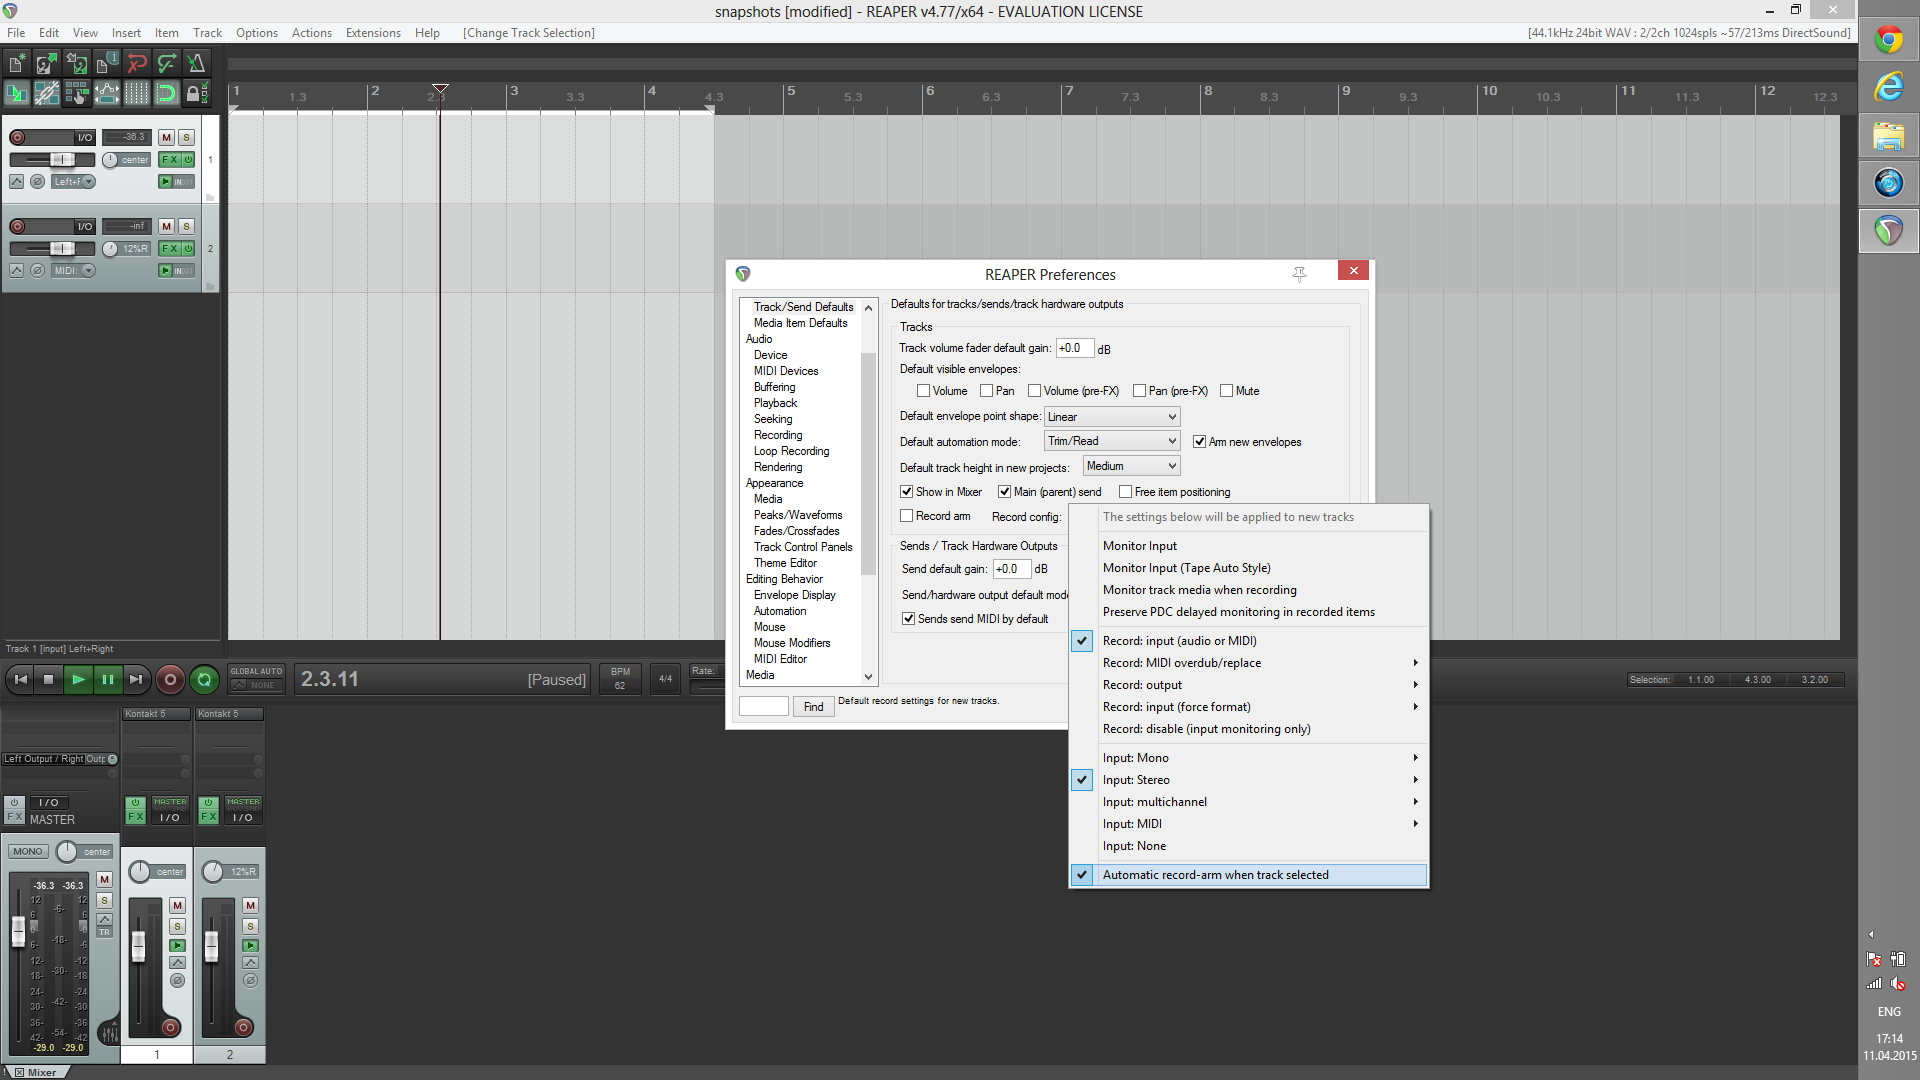Record-arm track 2 in track panel
The height and width of the screenshot is (1080, 1920).
(17, 226)
